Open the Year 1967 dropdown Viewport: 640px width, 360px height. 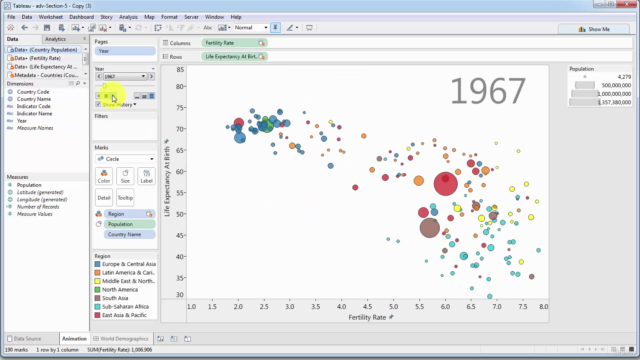125,76
